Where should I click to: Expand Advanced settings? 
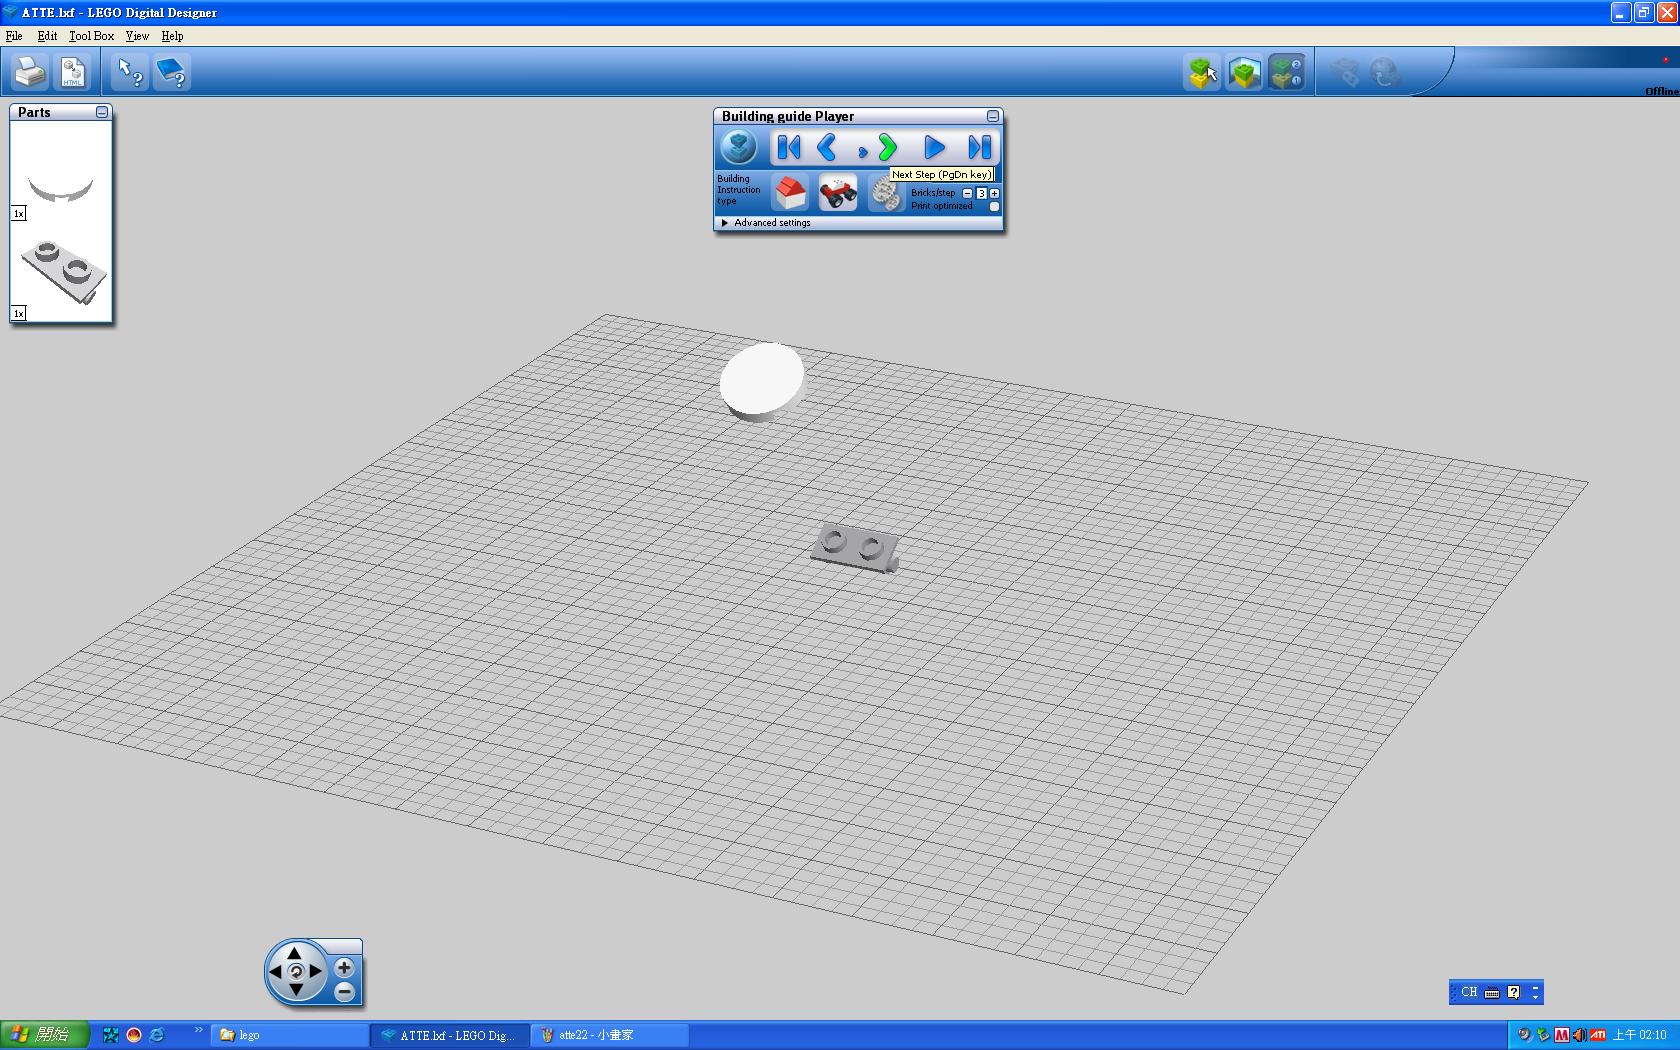pos(766,223)
